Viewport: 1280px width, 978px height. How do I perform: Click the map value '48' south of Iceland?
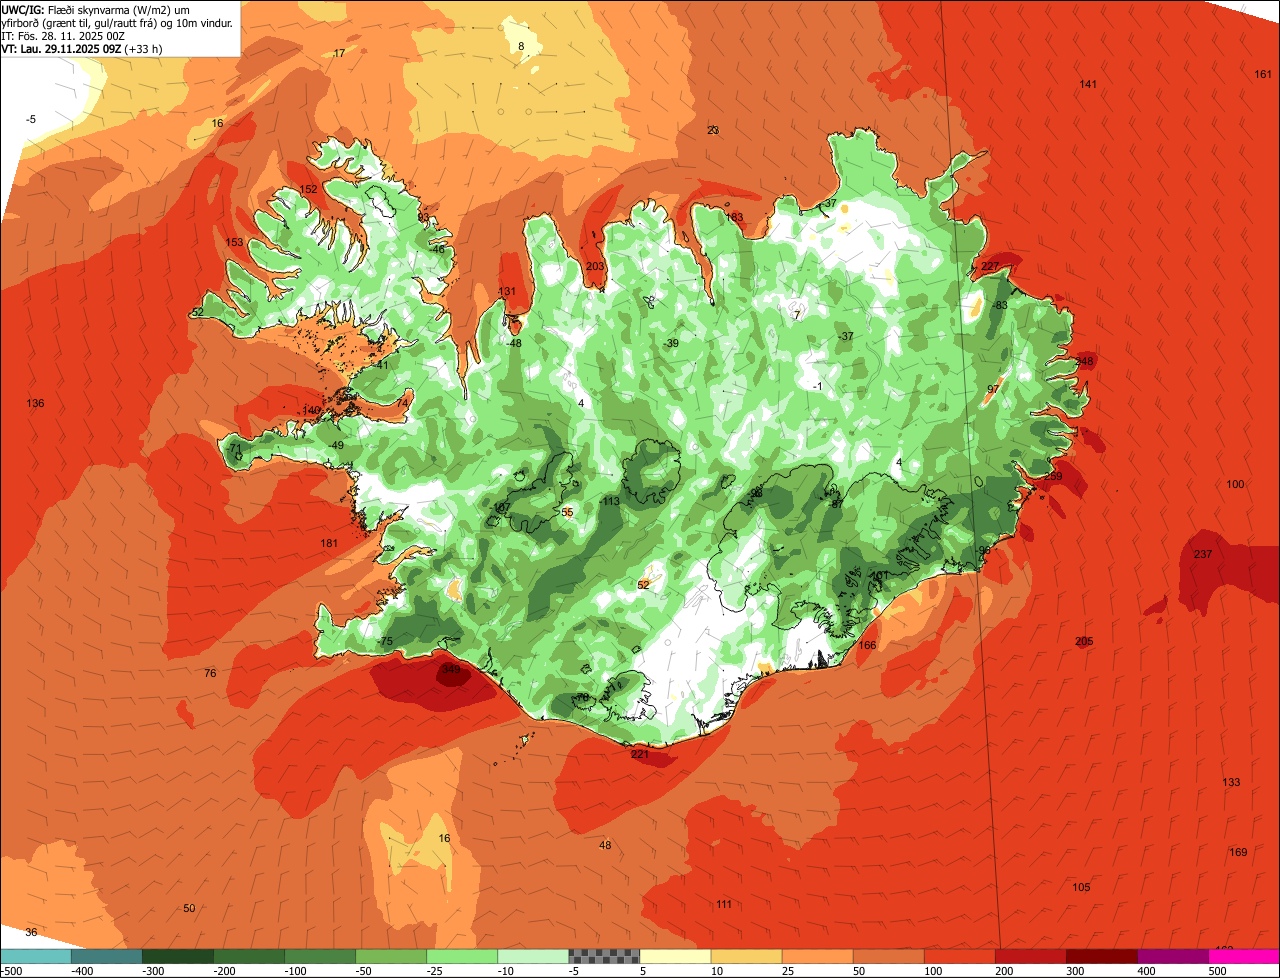pyautogui.click(x=605, y=846)
